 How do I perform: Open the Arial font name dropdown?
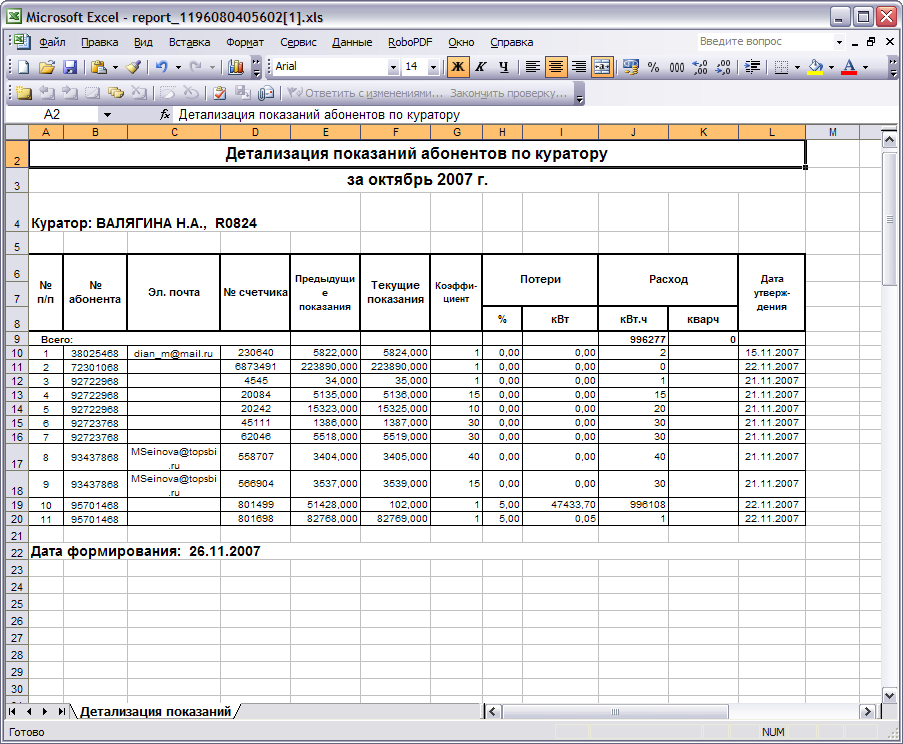(393, 67)
